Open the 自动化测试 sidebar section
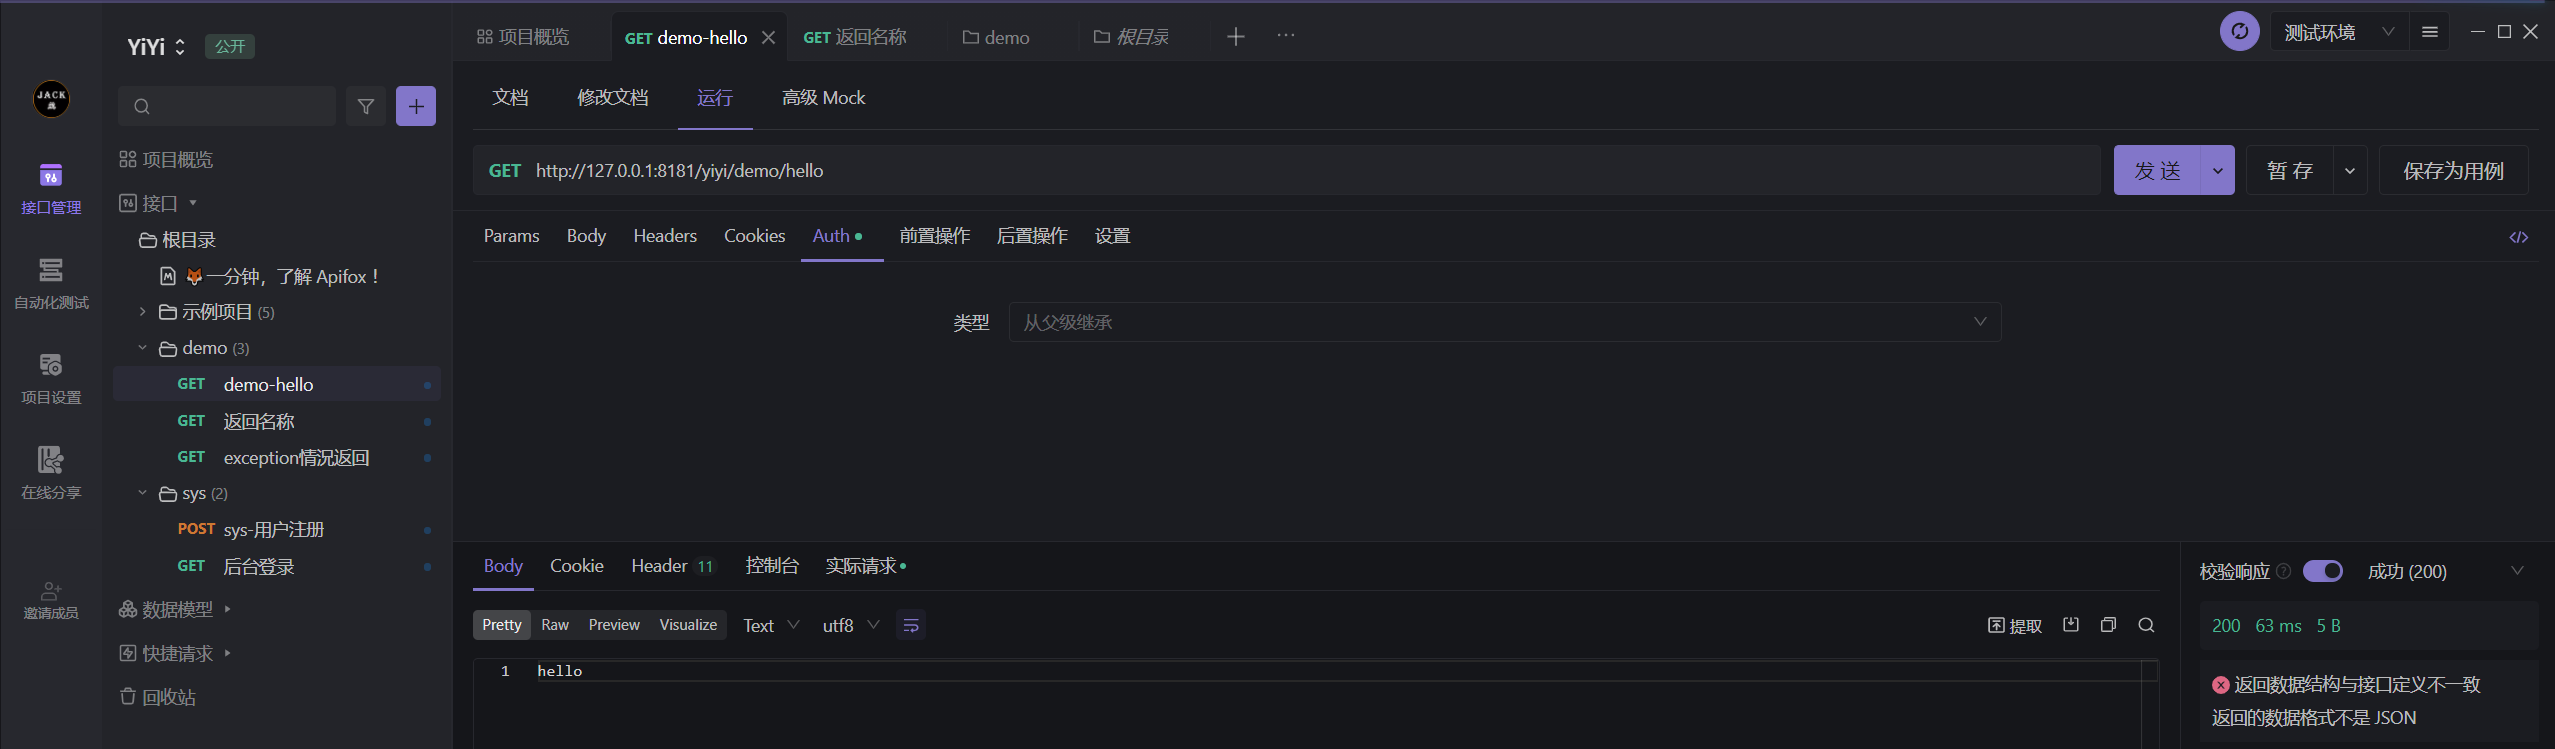This screenshot has width=2555, height=749. tap(51, 284)
